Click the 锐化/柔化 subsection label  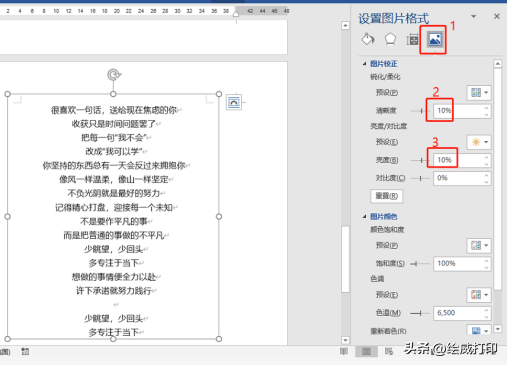point(385,77)
